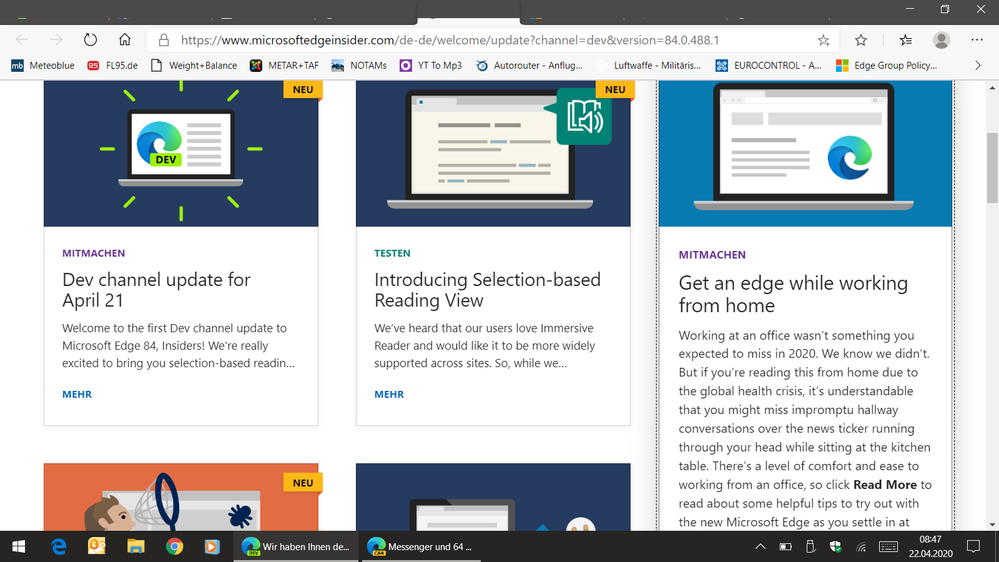Image resolution: width=999 pixels, height=562 pixels.
Task: Go to the Home page icon
Action: [125, 40]
